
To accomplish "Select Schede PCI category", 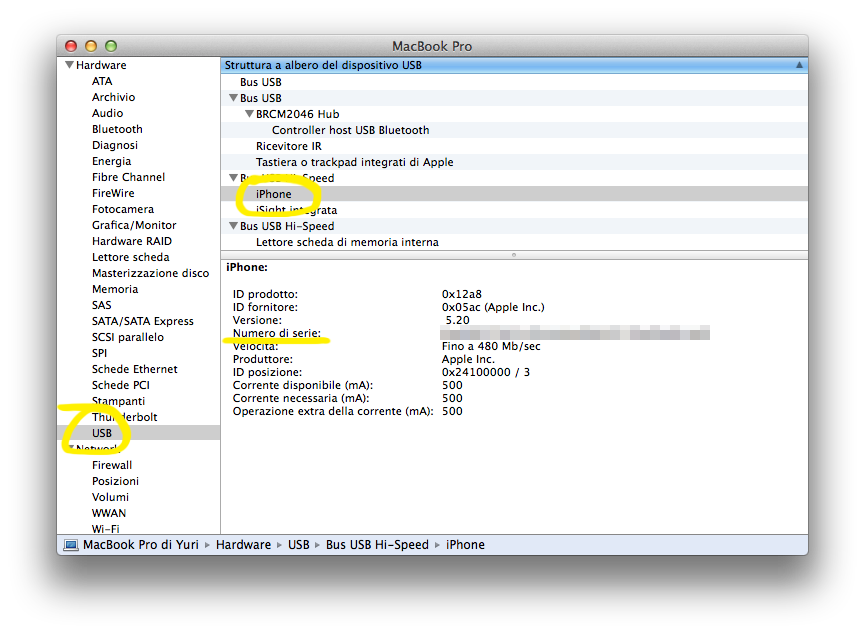I will coord(121,385).
